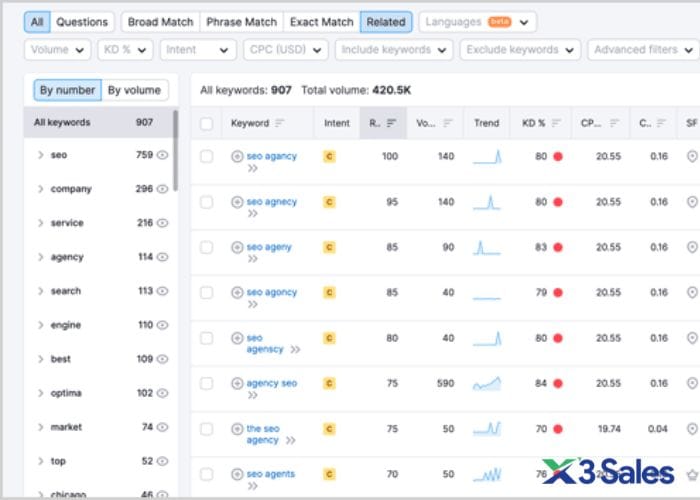Add 'agency seo' keyword via plus icon

pos(237,383)
